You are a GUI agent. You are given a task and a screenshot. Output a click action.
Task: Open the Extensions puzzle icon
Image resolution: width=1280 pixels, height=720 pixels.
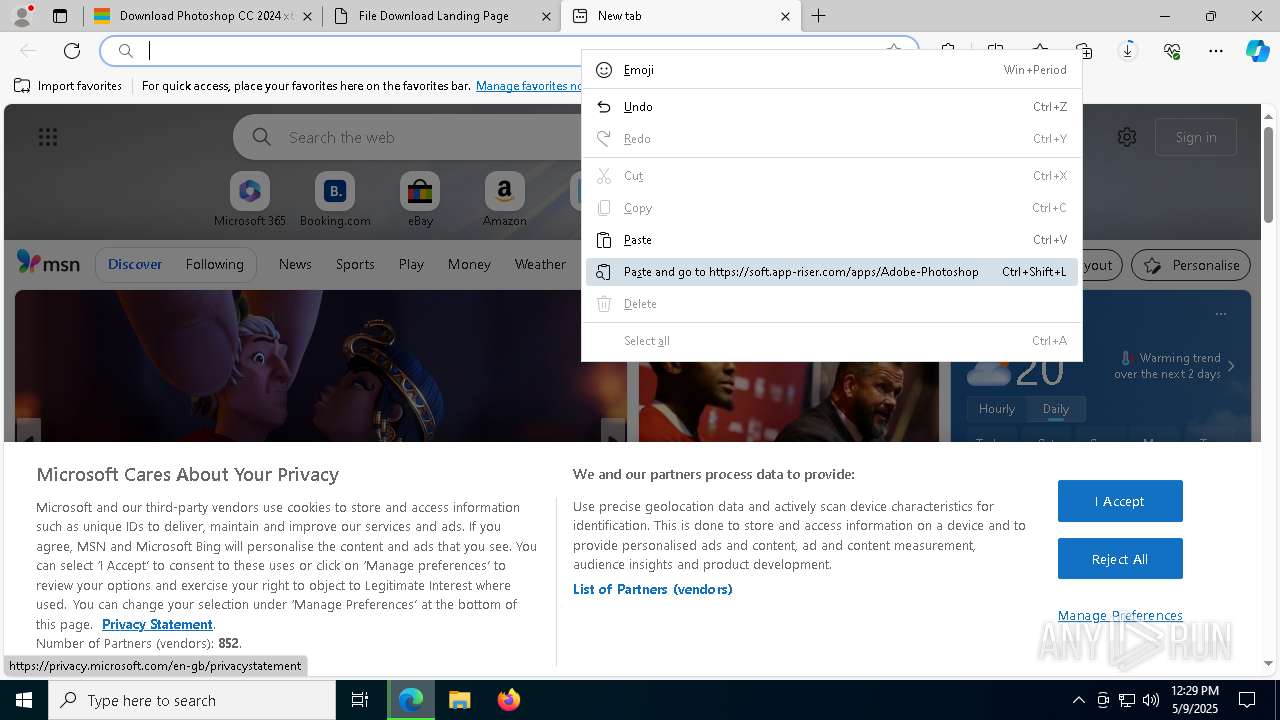pos(948,51)
